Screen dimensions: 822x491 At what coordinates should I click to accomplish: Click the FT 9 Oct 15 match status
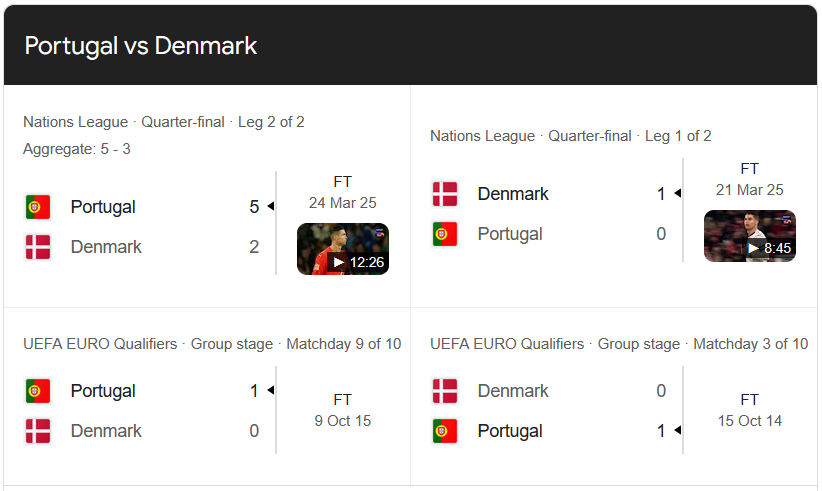tap(342, 411)
